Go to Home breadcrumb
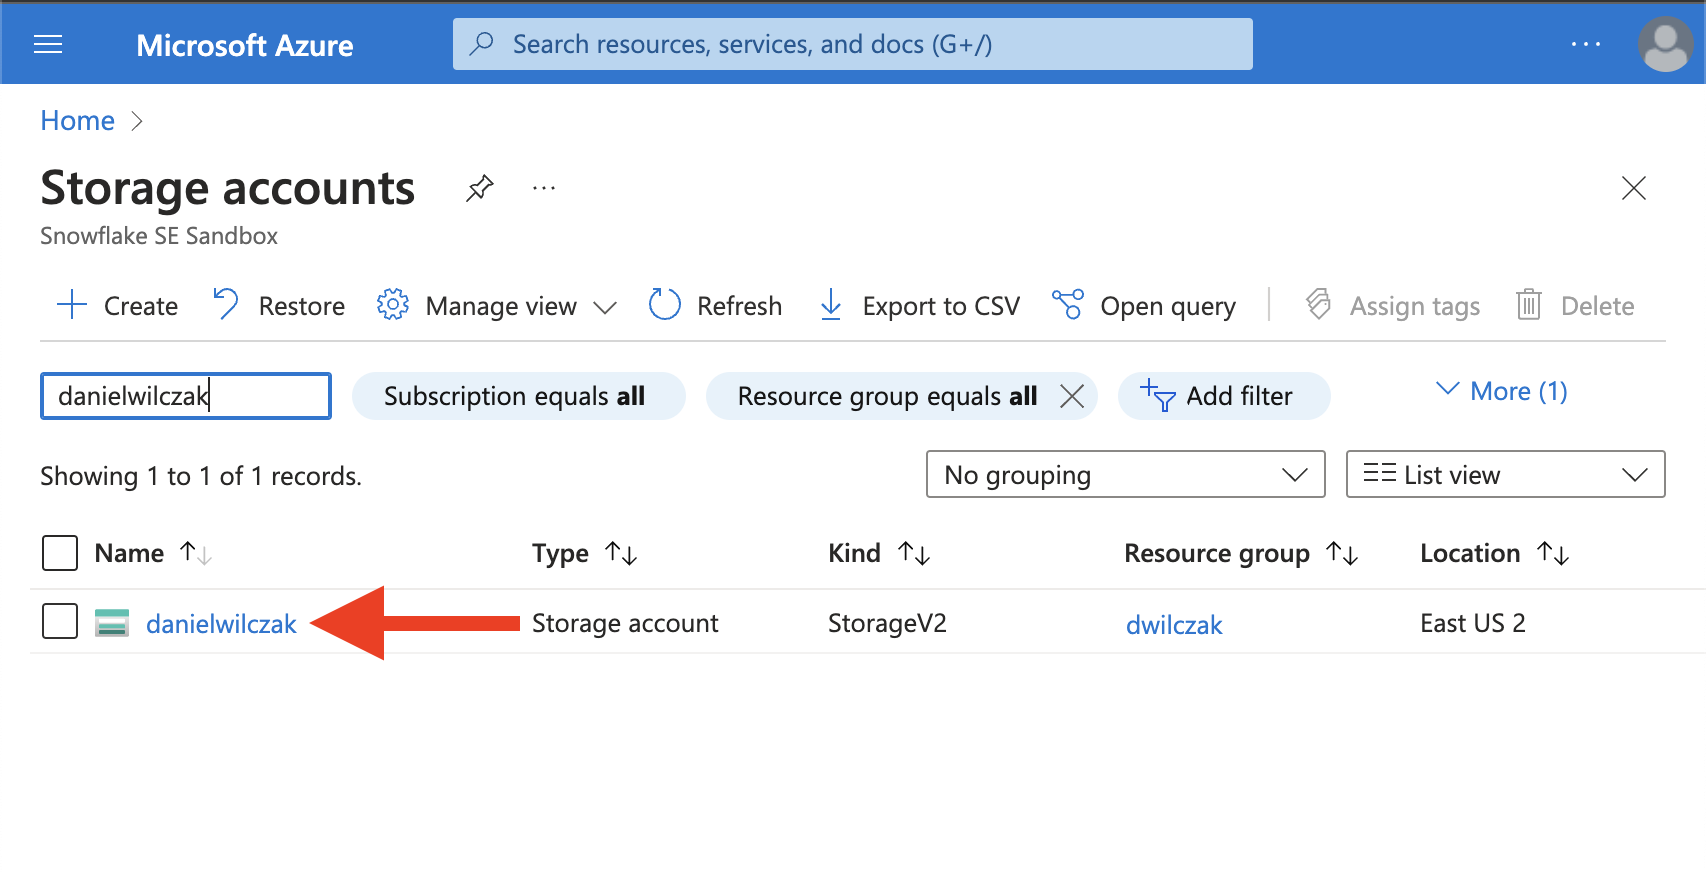The height and width of the screenshot is (872, 1706). point(78,121)
